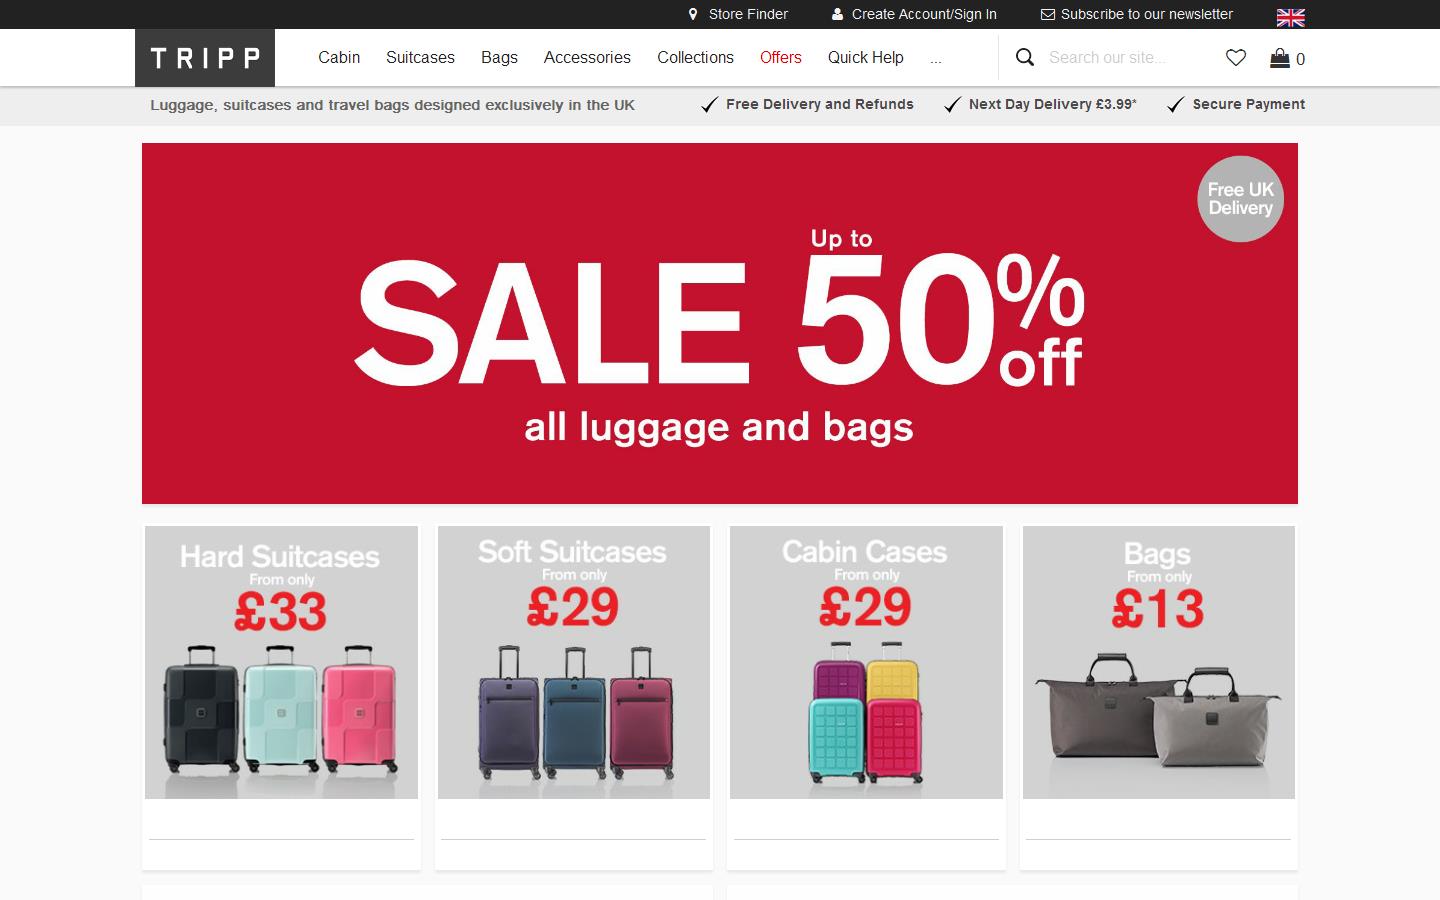Image resolution: width=1440 pixels, height=900 pixels.
Task: Go to the Offers page
Action: coord(781,58)
